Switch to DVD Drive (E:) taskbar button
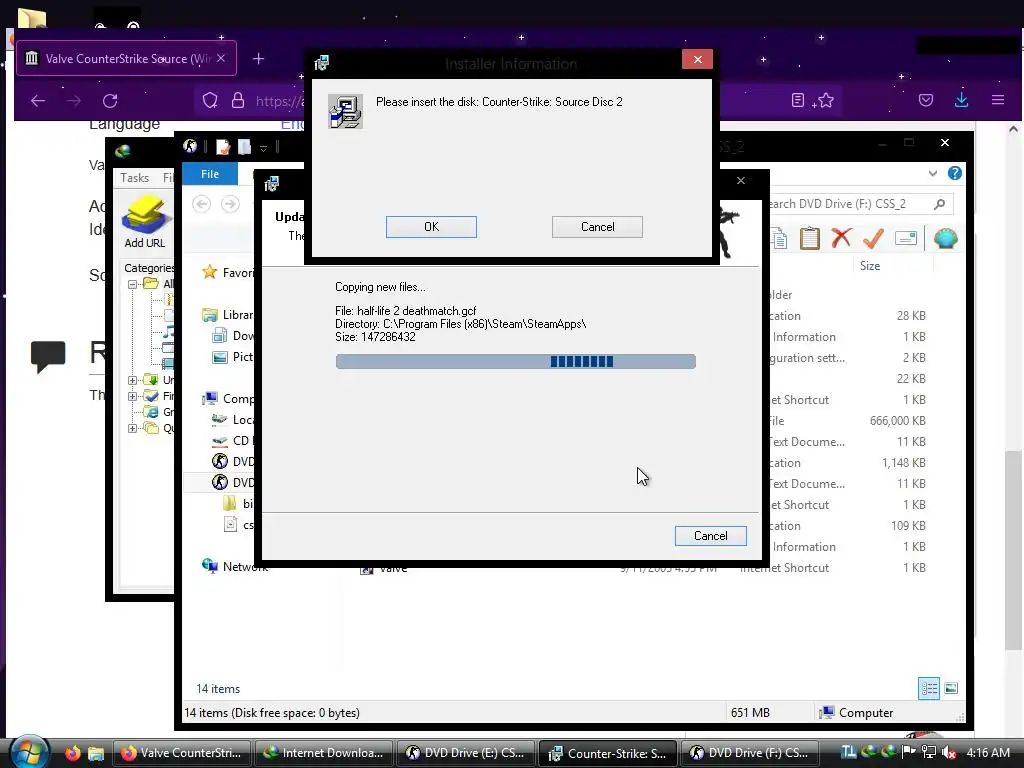The height and width of the screenshot is (768, 1024). (466, 753)
